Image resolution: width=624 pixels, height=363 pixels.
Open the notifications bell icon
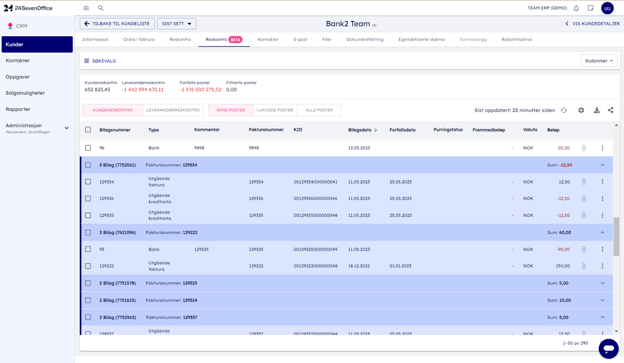click(x=576, y=8)
